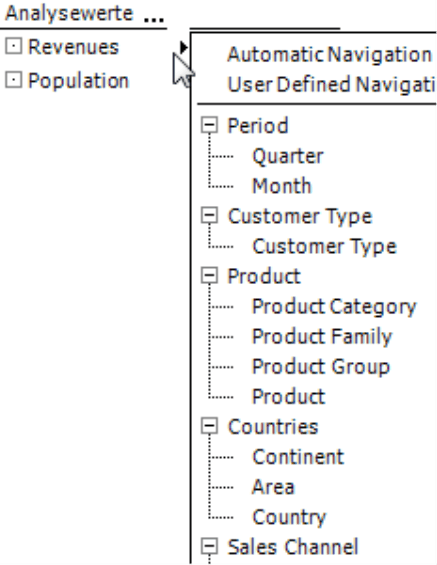Viewport: 437px width, 565px height.
Task: Select the Country level
Action: 289,517
